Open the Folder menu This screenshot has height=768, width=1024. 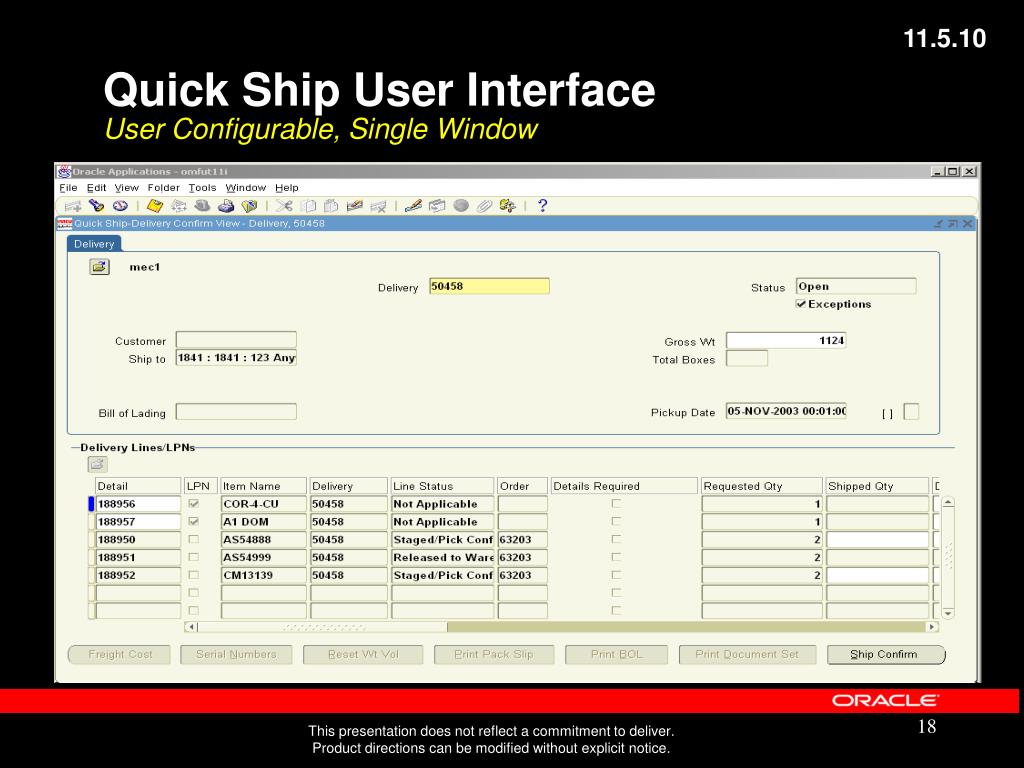point(163,188)
